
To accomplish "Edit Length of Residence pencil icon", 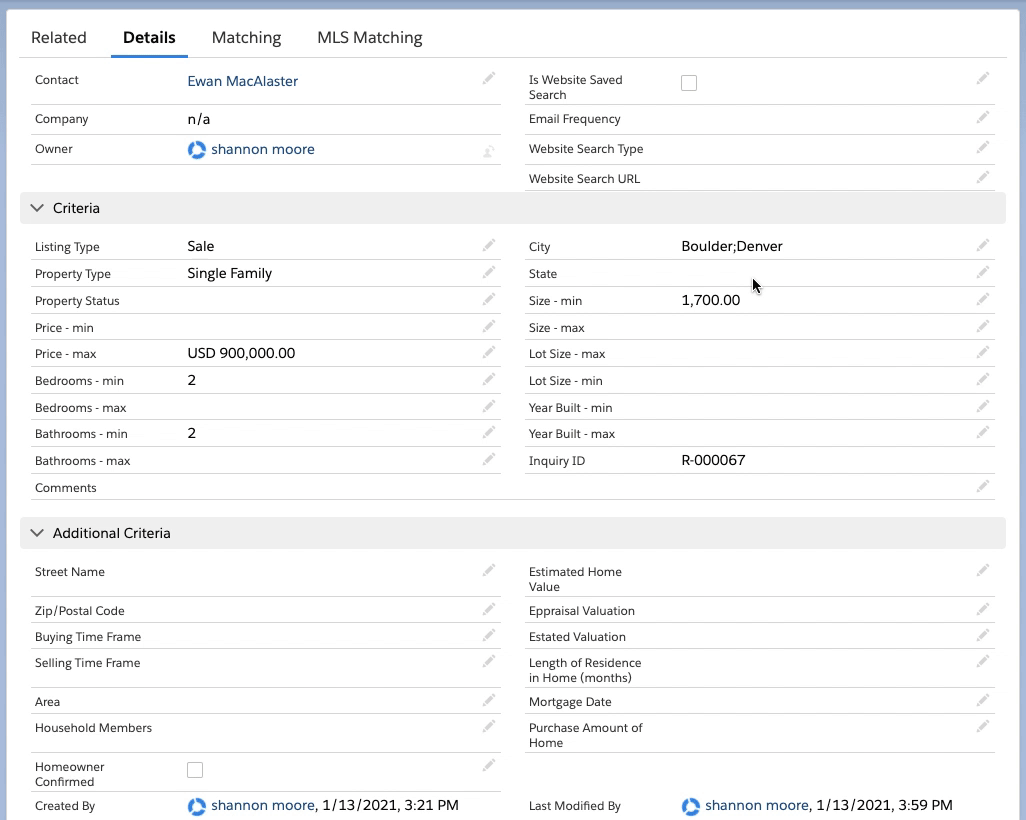I will pyautogui.click(x=983, y=662).
